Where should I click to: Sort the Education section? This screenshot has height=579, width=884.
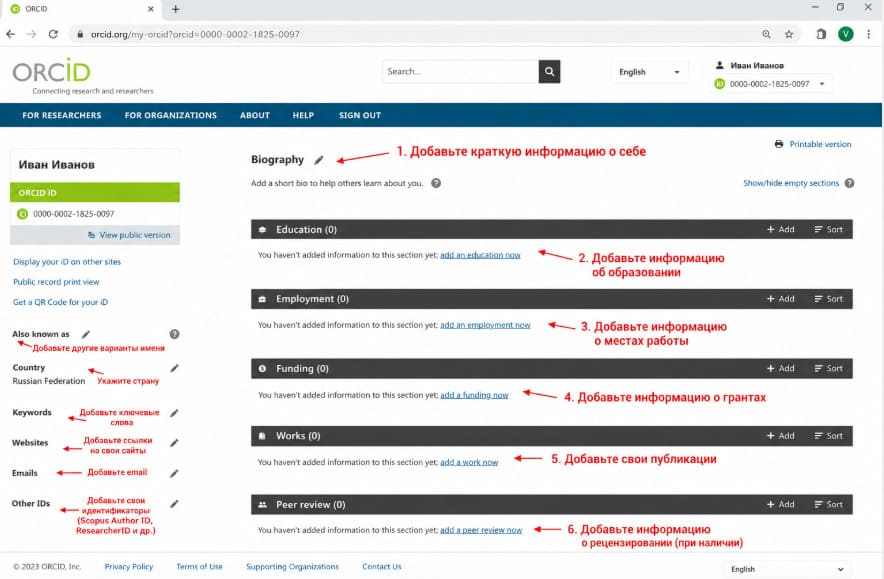829,229
